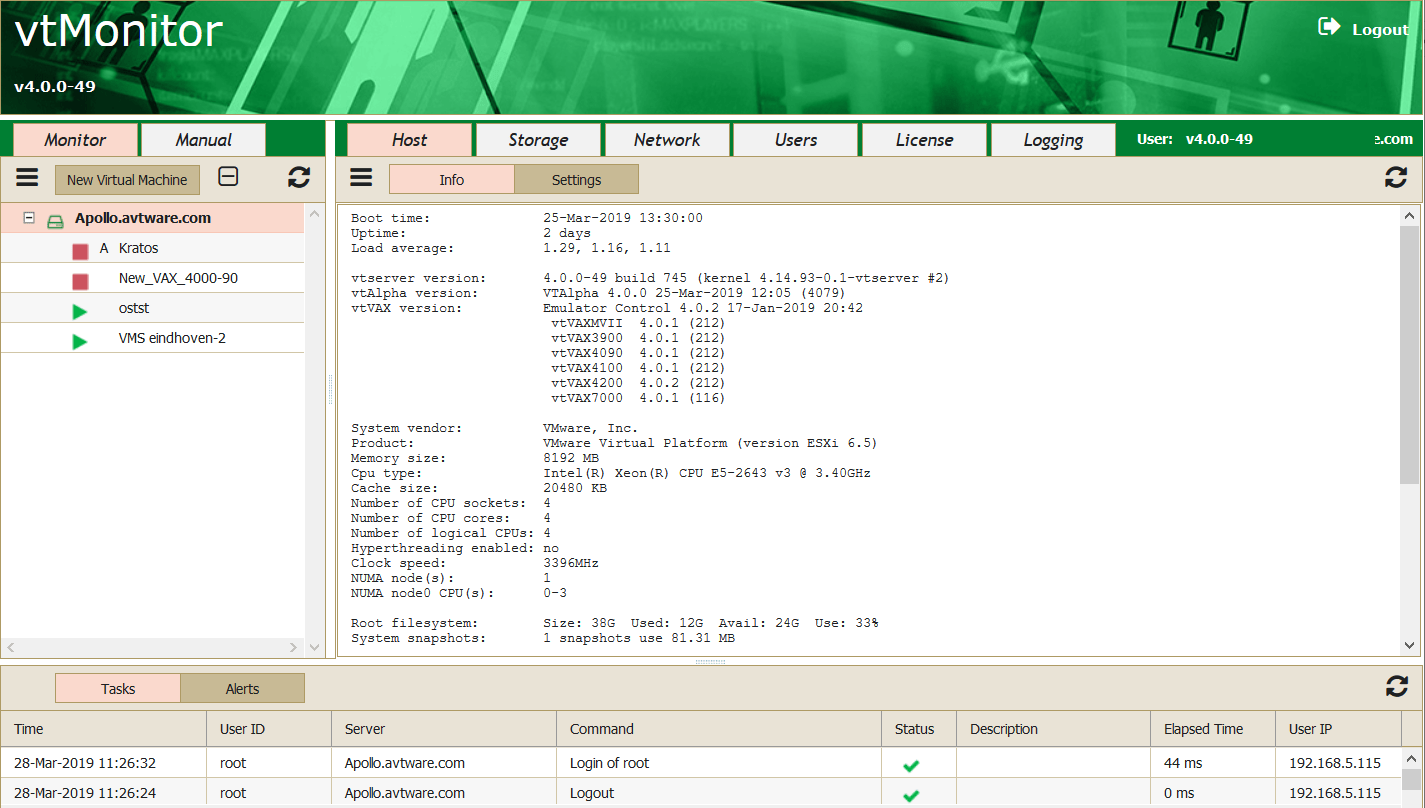
Task: Switch from Monitor to Manual mode
Action: tap(203, 139)
